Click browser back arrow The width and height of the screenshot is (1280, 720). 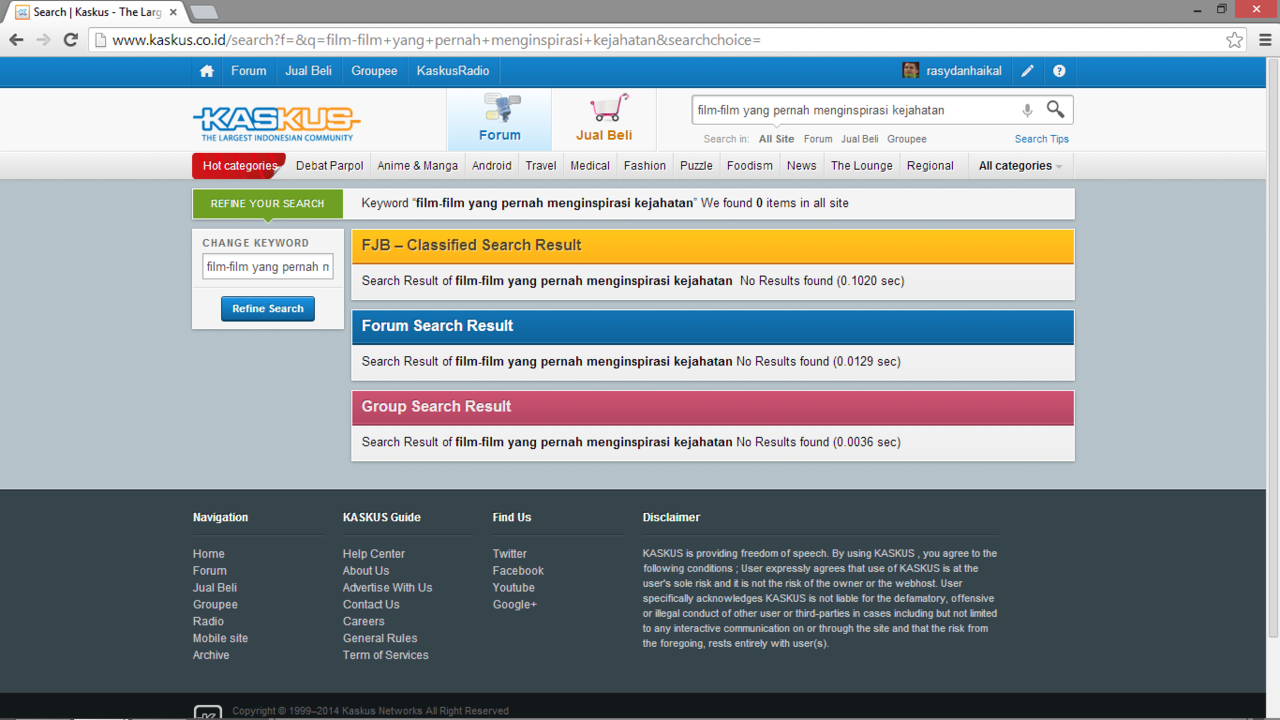pyautogui.click(x=16, y=40)
